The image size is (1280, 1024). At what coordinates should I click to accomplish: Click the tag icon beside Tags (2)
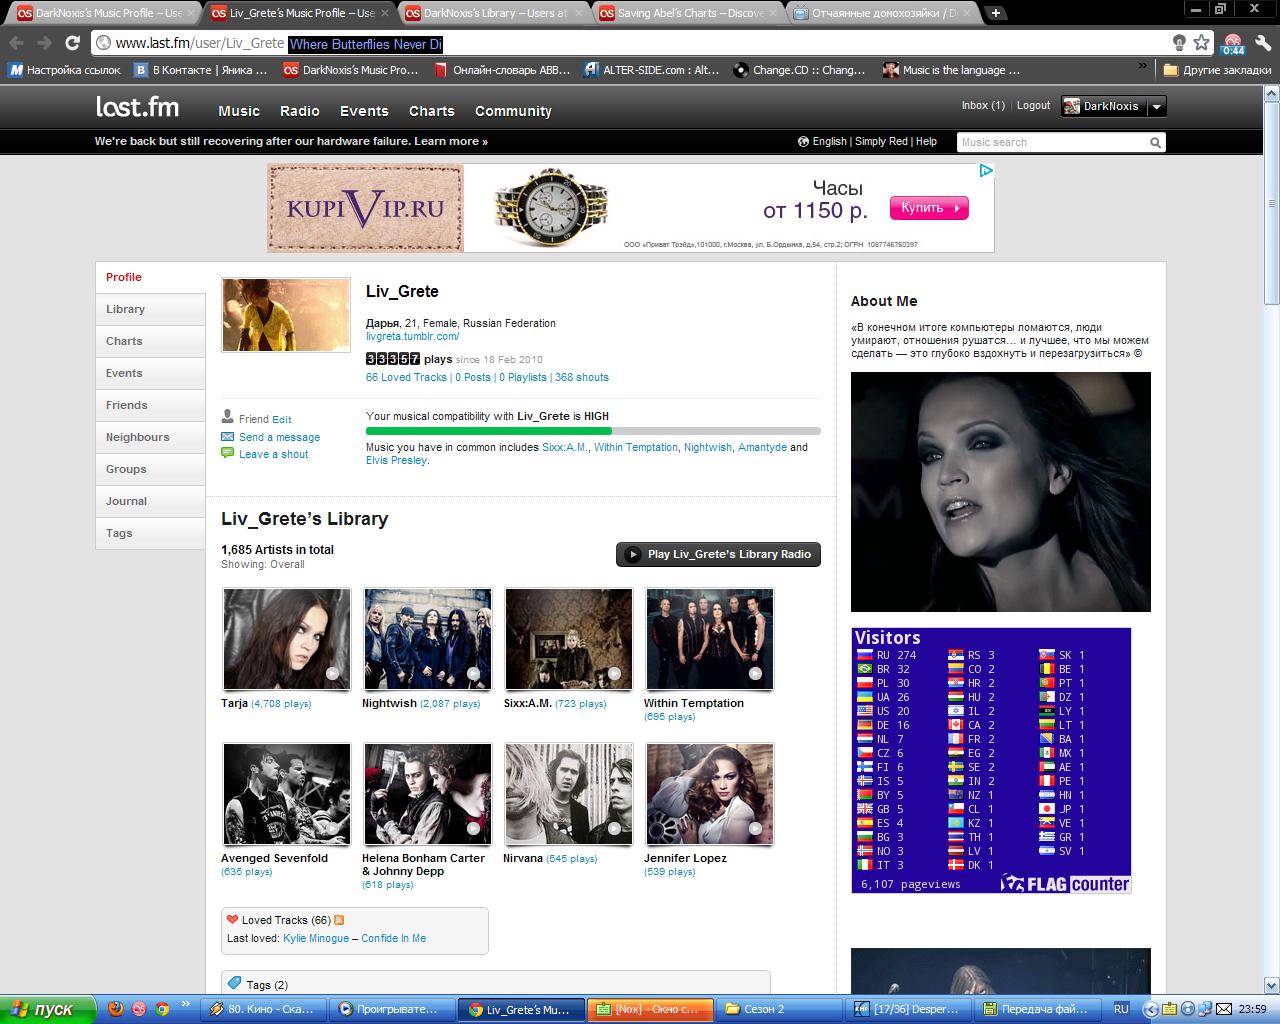click(x=234, y=983)
